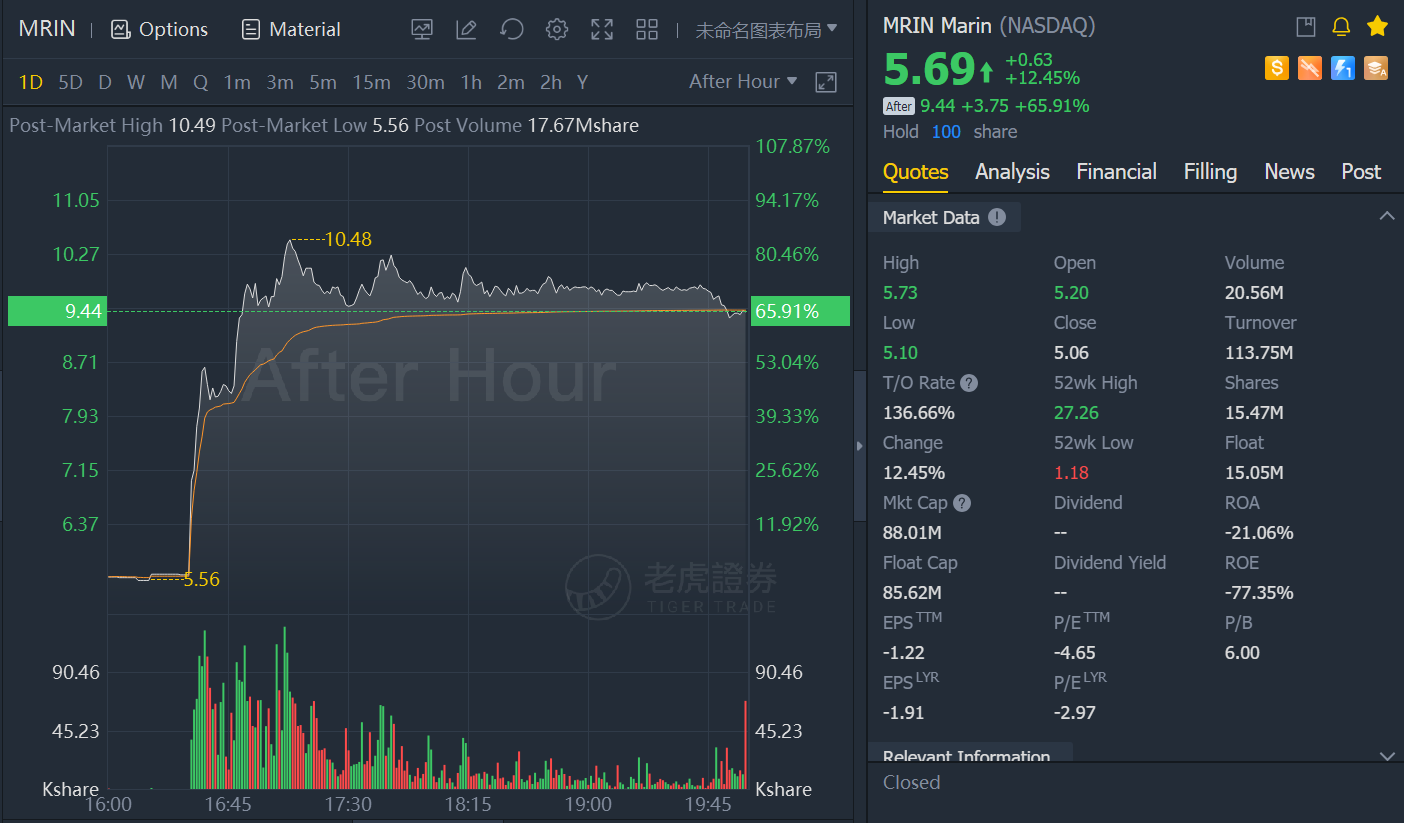Click the 52wk Low value 1.18
Image resolution: width=1404 pixels, height=823 pixels.
pyautogui.click(x=1071, y=473)
